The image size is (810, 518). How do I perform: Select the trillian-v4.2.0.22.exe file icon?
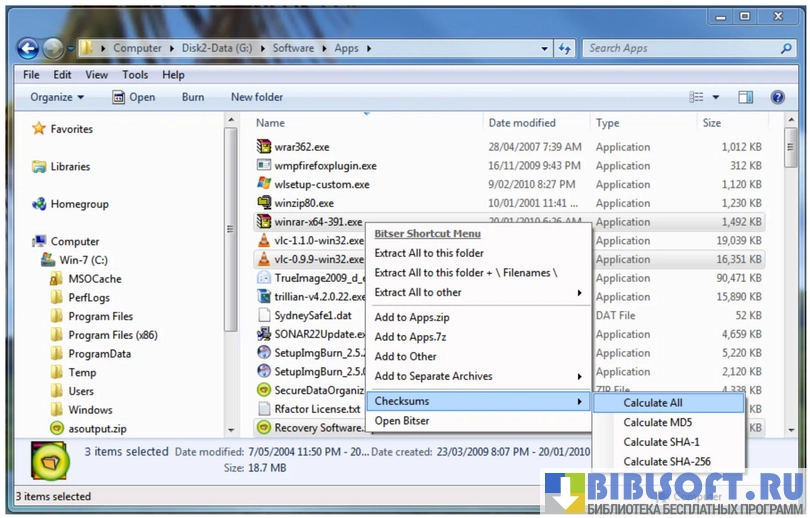coord(264,297)
